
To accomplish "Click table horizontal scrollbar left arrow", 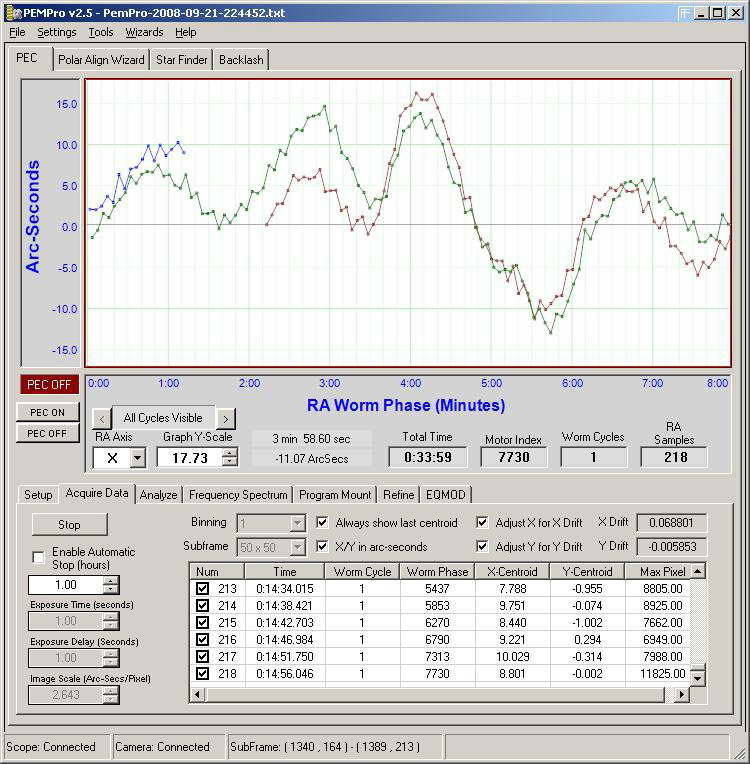I will pos(197,694).
